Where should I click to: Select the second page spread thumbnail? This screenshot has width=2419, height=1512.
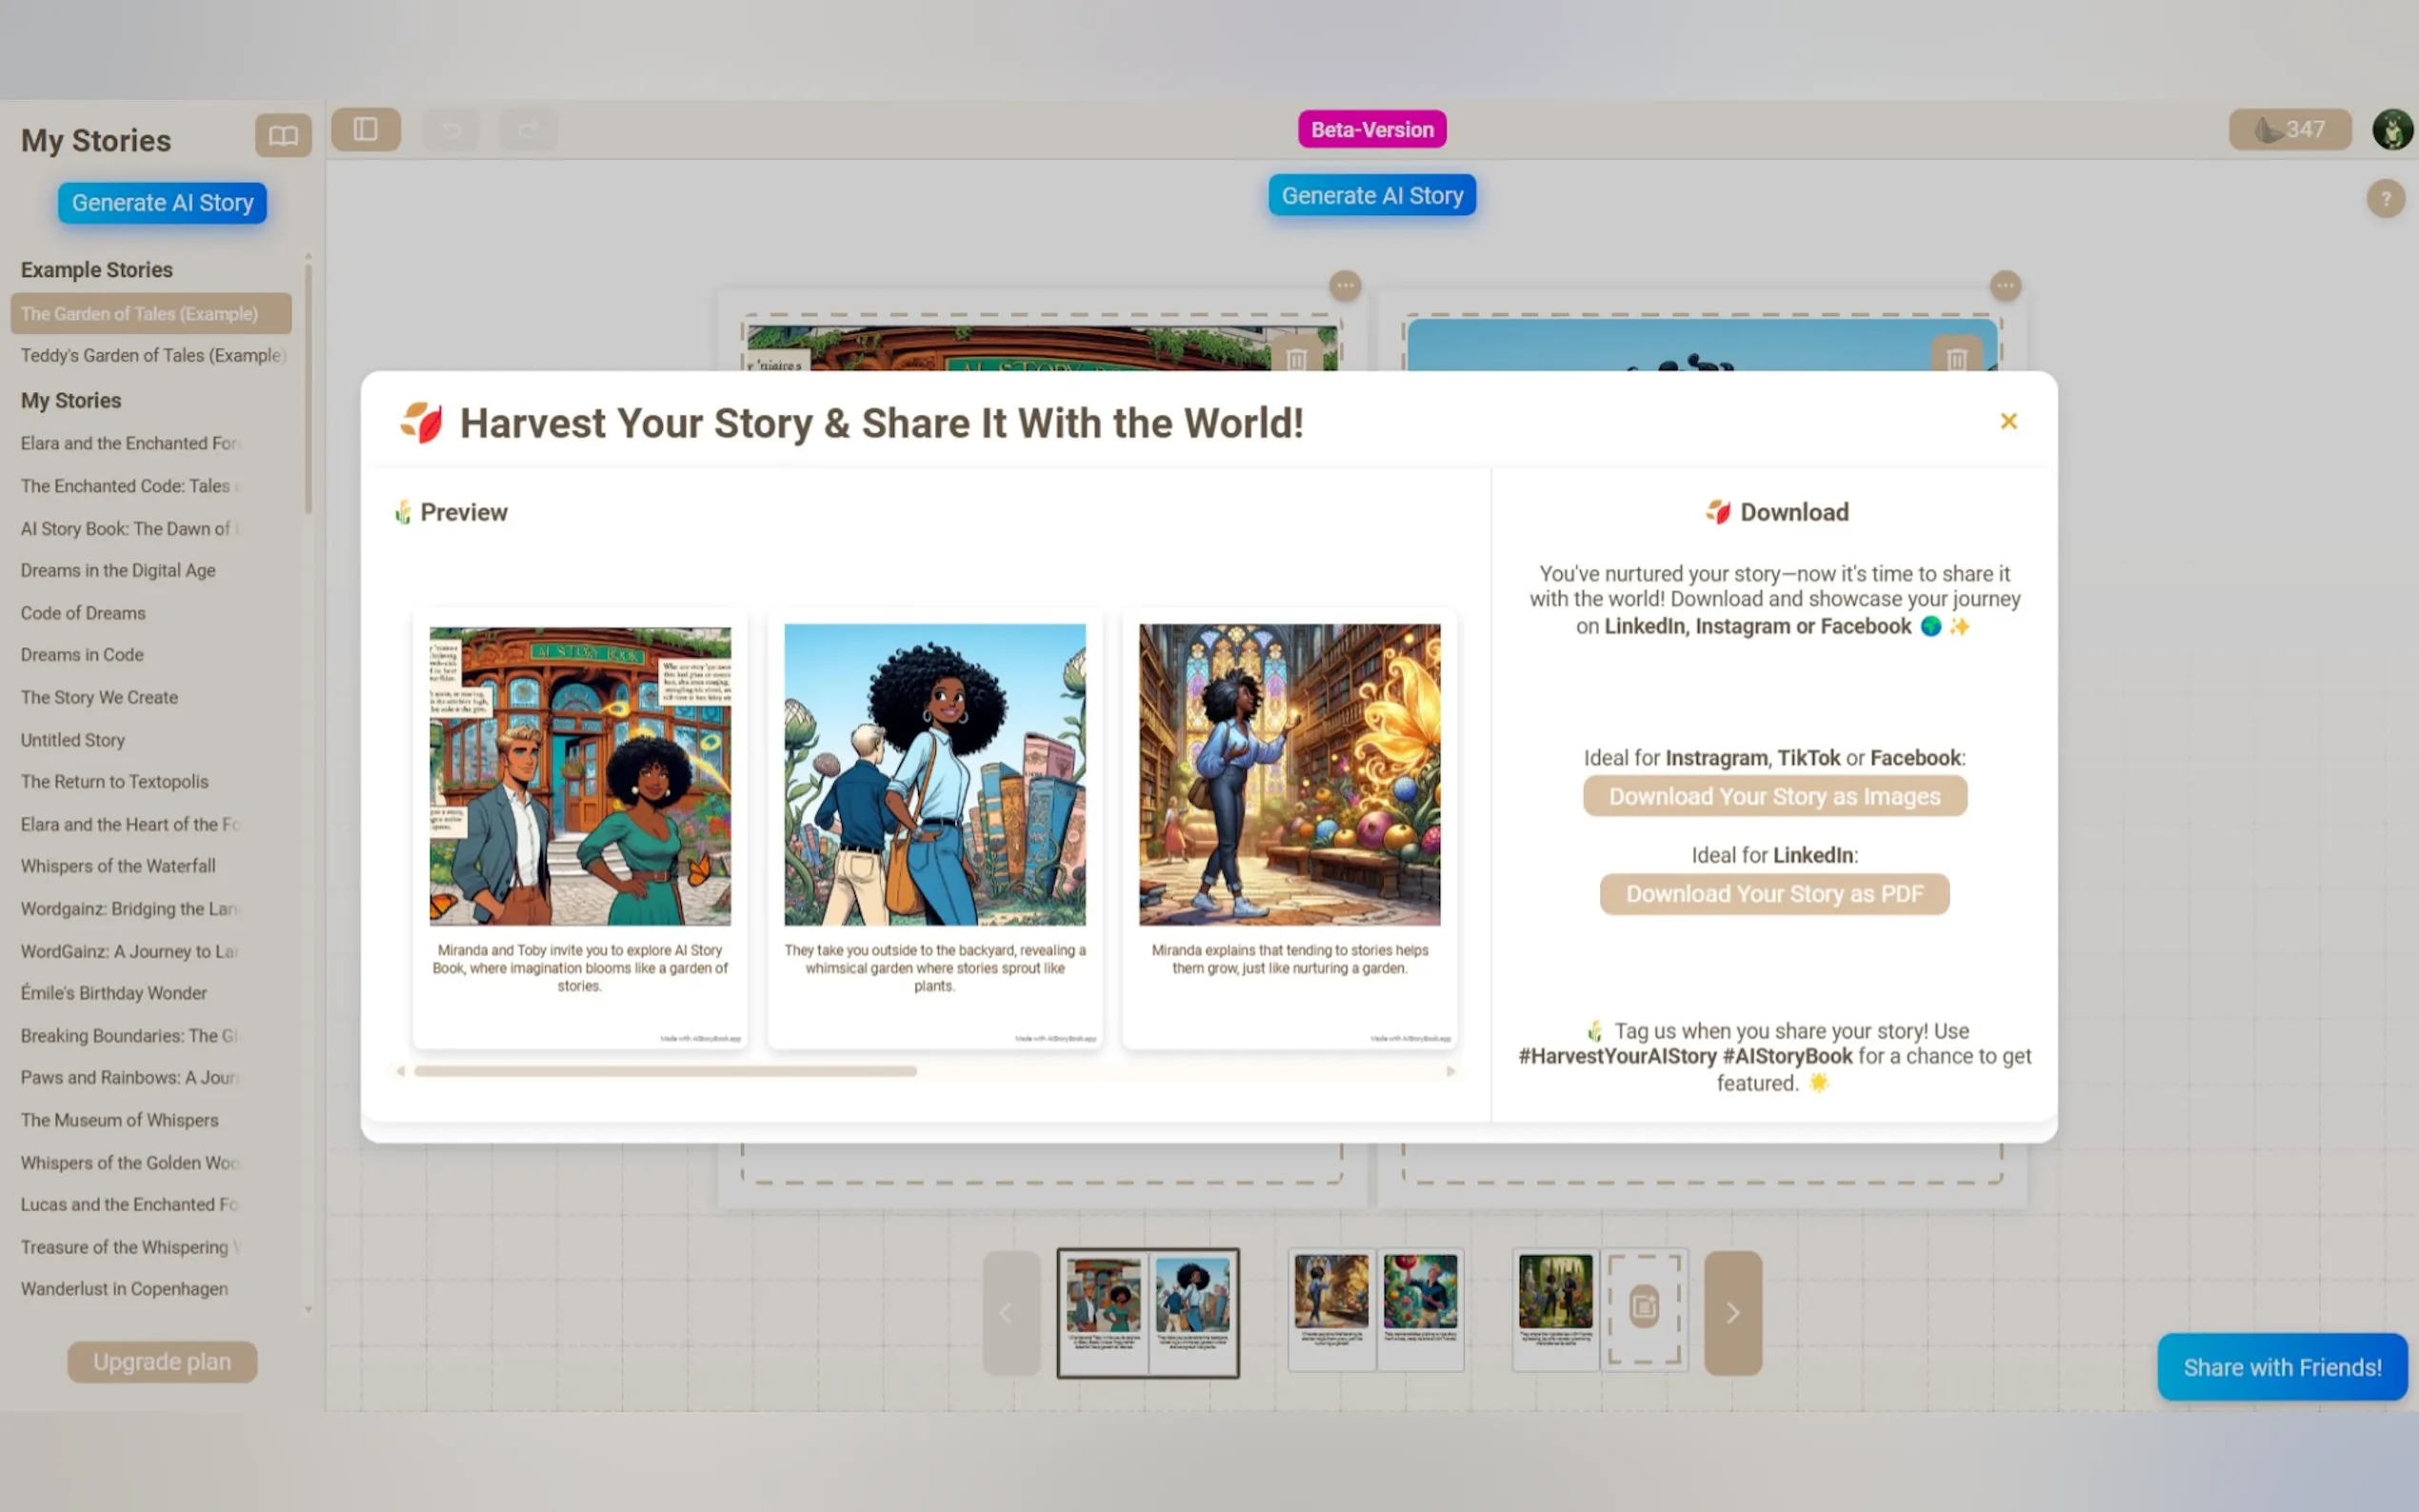coord(1375,1309)
